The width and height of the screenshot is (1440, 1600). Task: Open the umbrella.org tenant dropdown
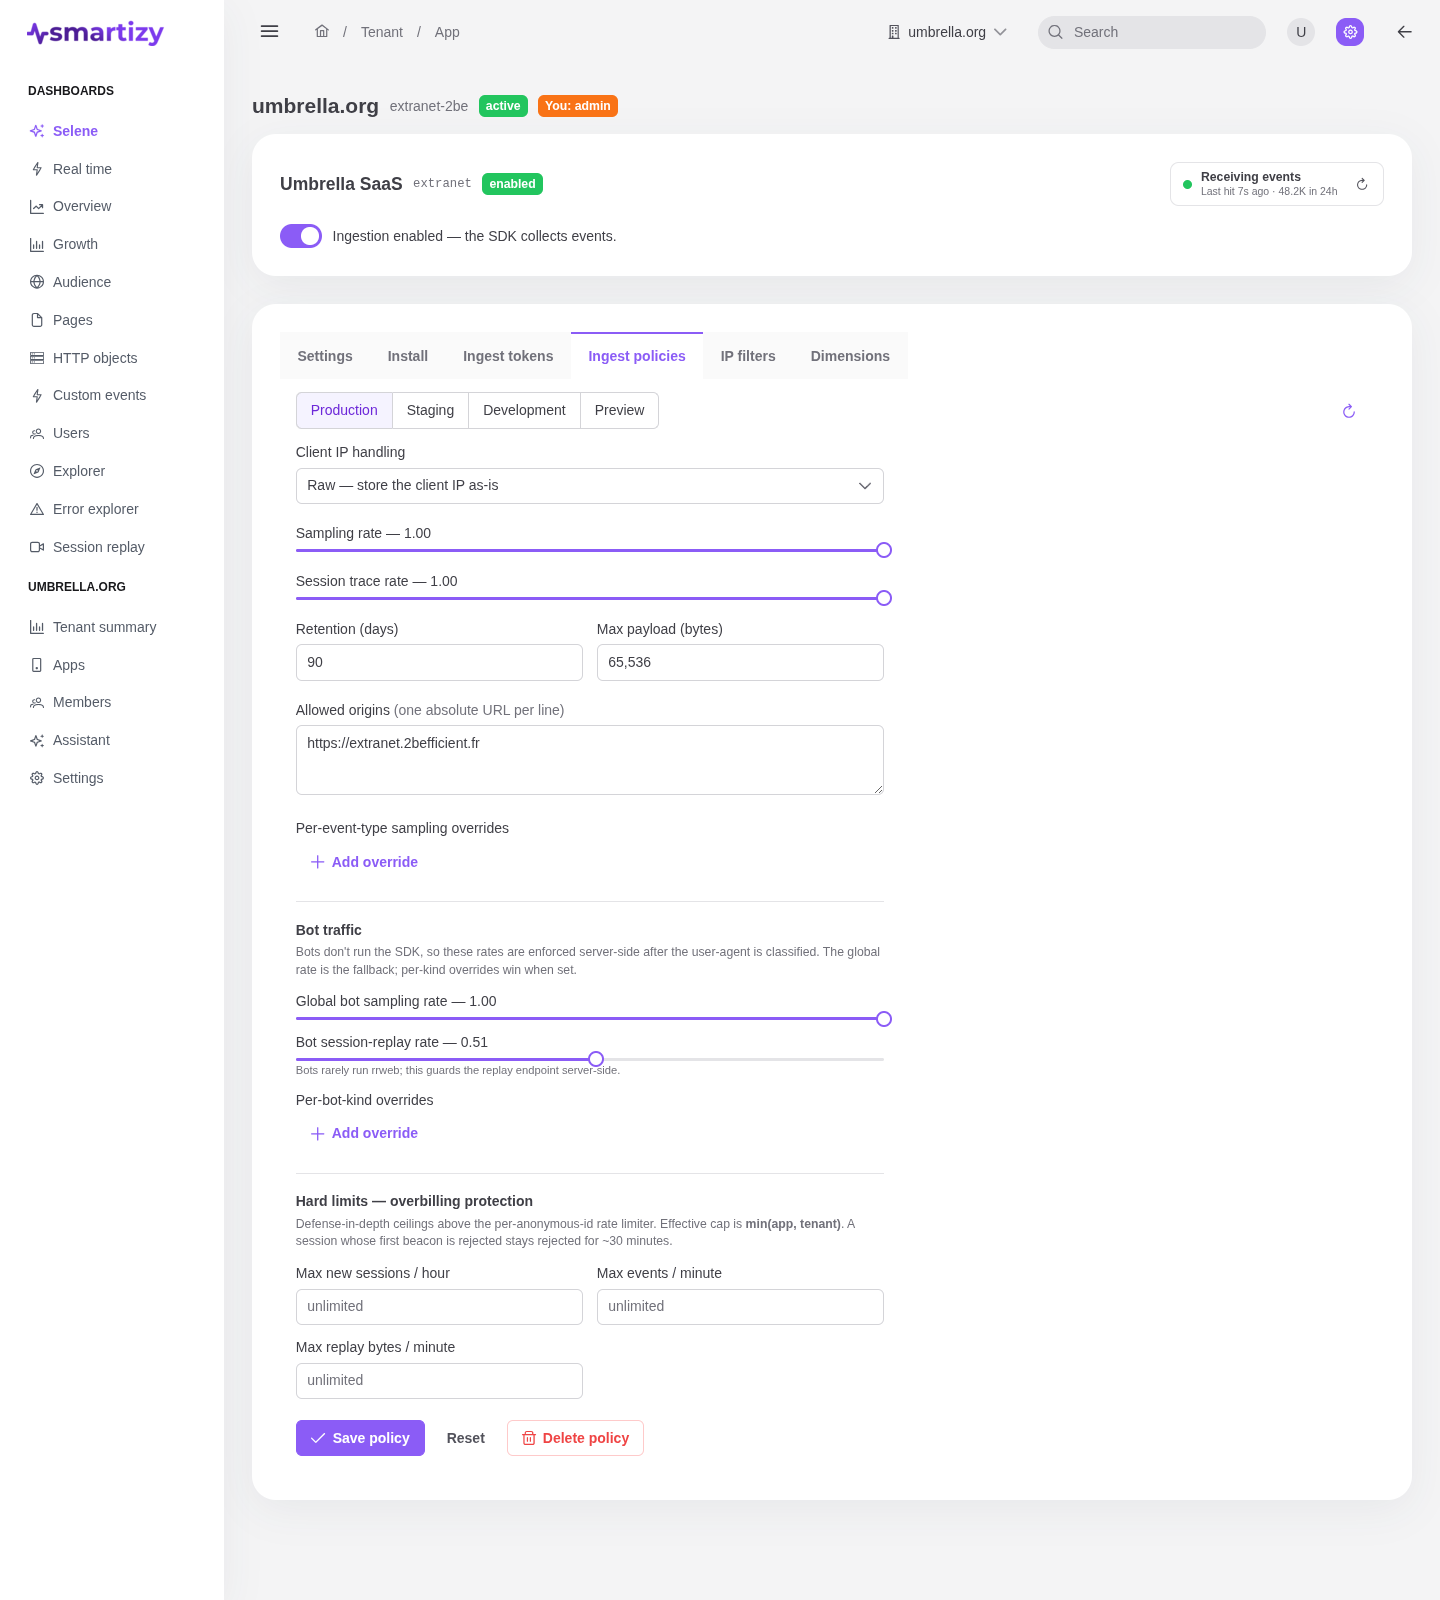click(x=947, y=32)
